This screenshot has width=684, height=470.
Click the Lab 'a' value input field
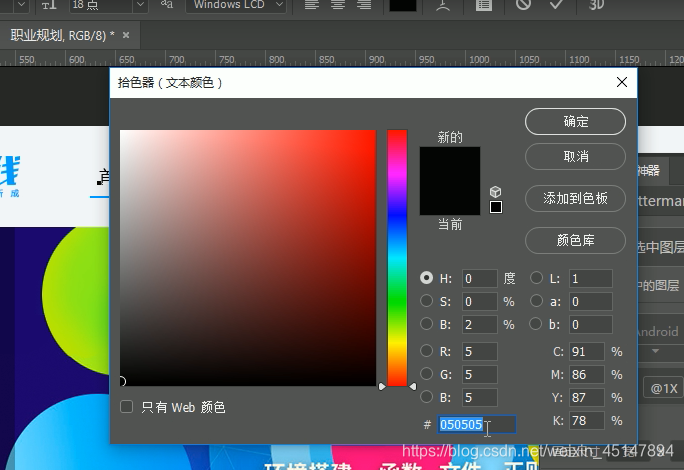(x=591, y=301)
